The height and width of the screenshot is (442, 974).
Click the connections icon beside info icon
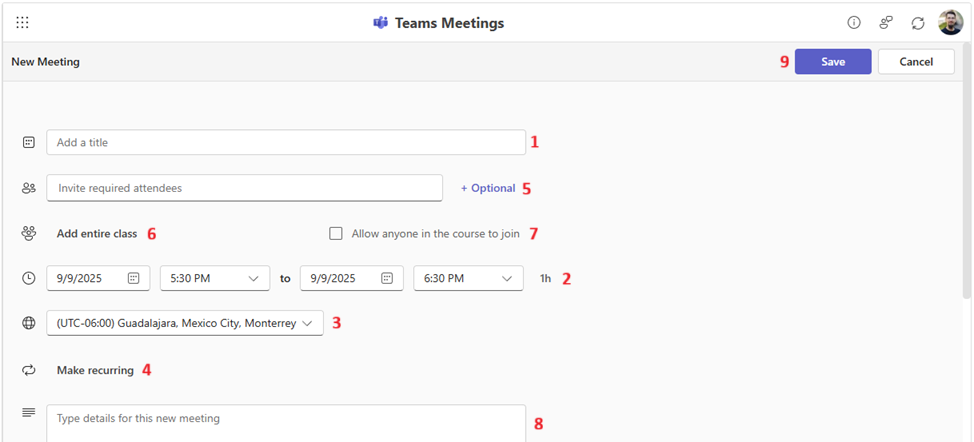(x=886, y=22)
